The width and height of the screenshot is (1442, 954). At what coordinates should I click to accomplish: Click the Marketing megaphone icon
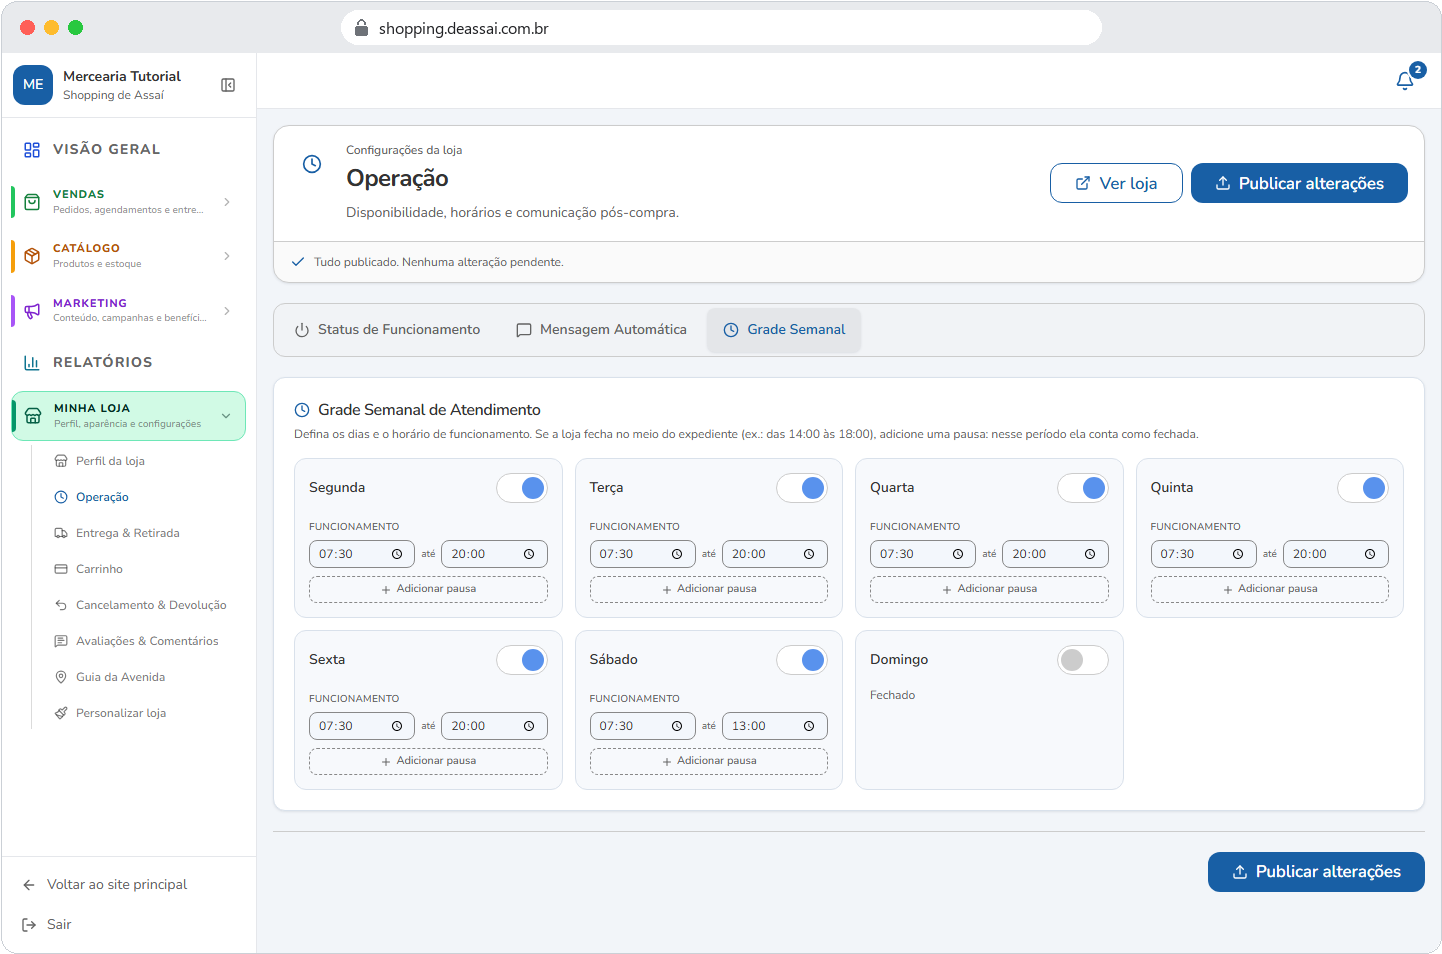click(x=32, y=311)
